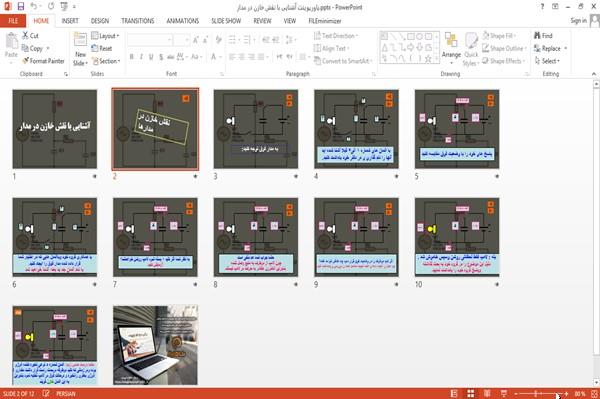Click the Cut scissors command
Screen dimensions: 600x399
click(x=30, y=36)
